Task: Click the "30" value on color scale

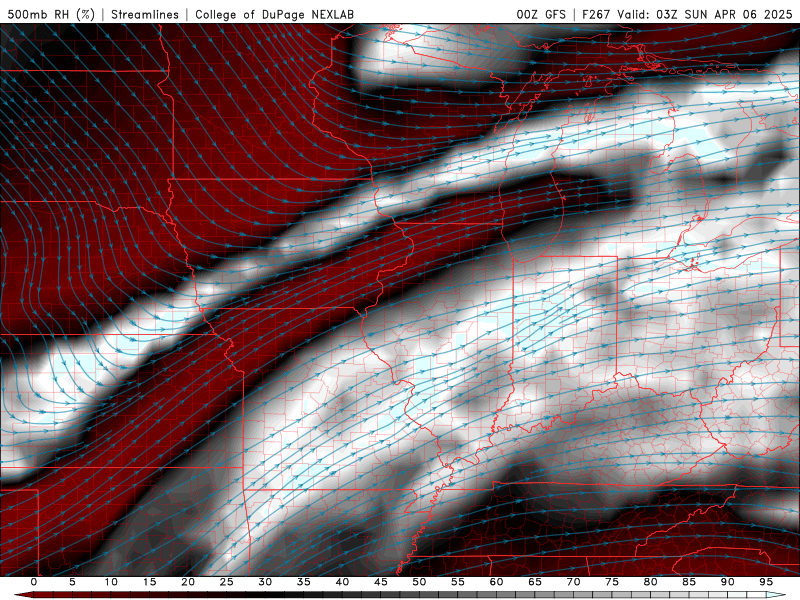Action: [x=265, y=582]
